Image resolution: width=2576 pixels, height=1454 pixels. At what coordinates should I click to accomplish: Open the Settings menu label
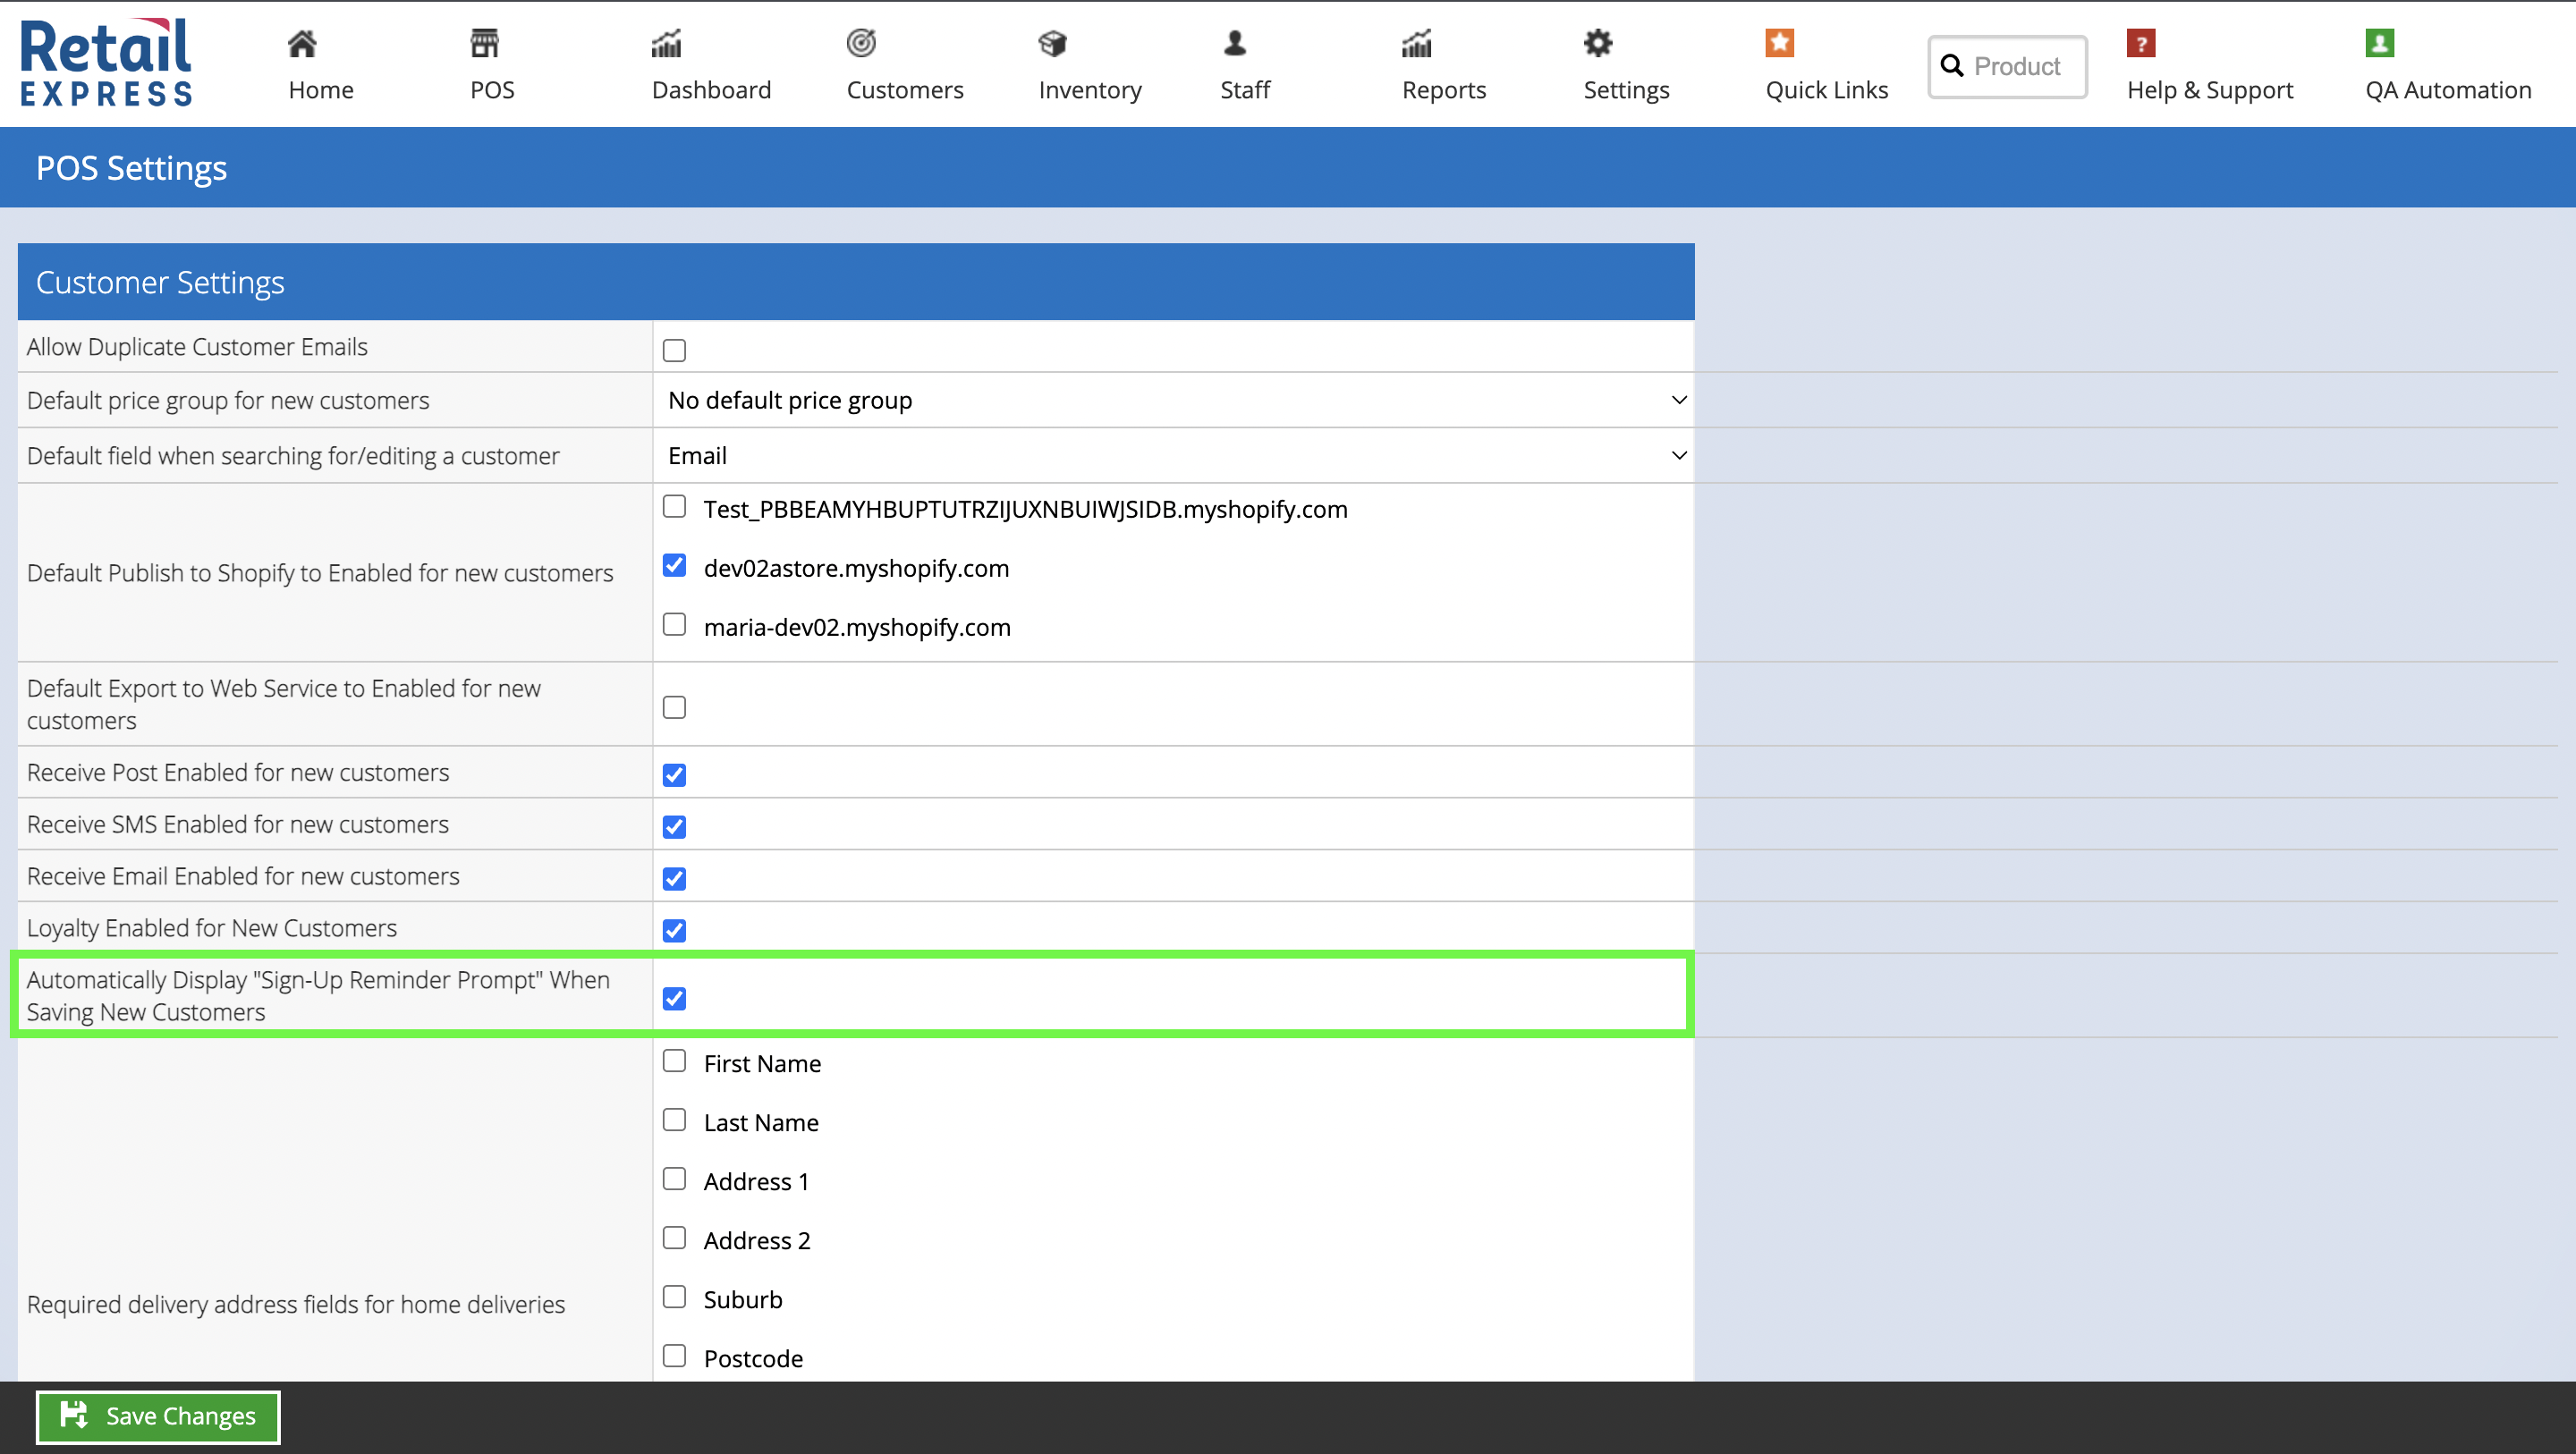click(1626, 90)
